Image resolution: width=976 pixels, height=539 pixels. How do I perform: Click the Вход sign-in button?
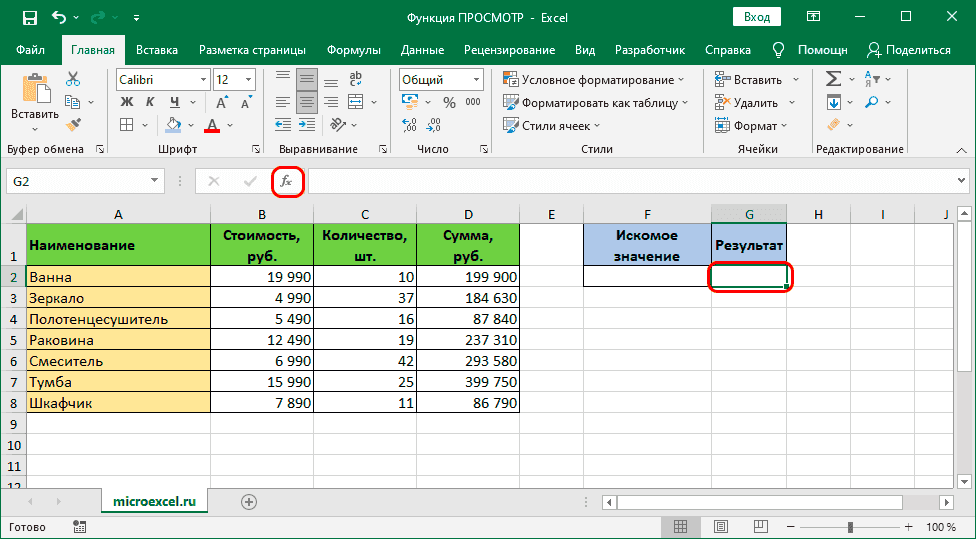click(x=757, y=17)
